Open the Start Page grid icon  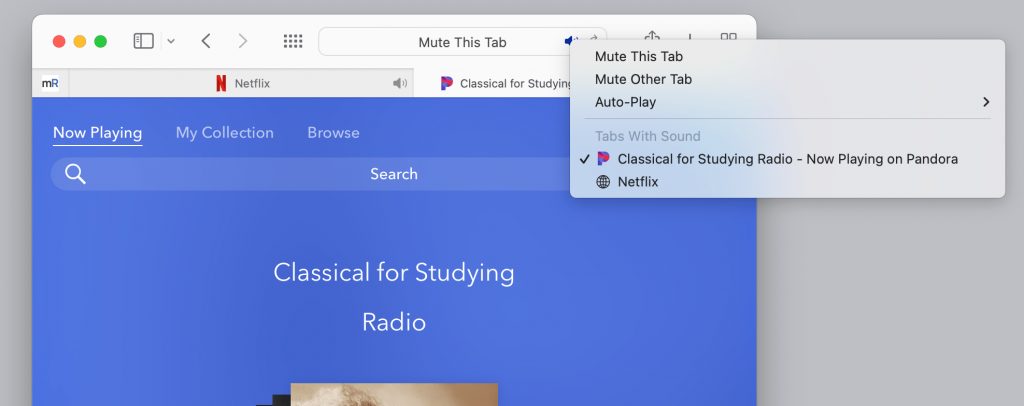[293, 41]
